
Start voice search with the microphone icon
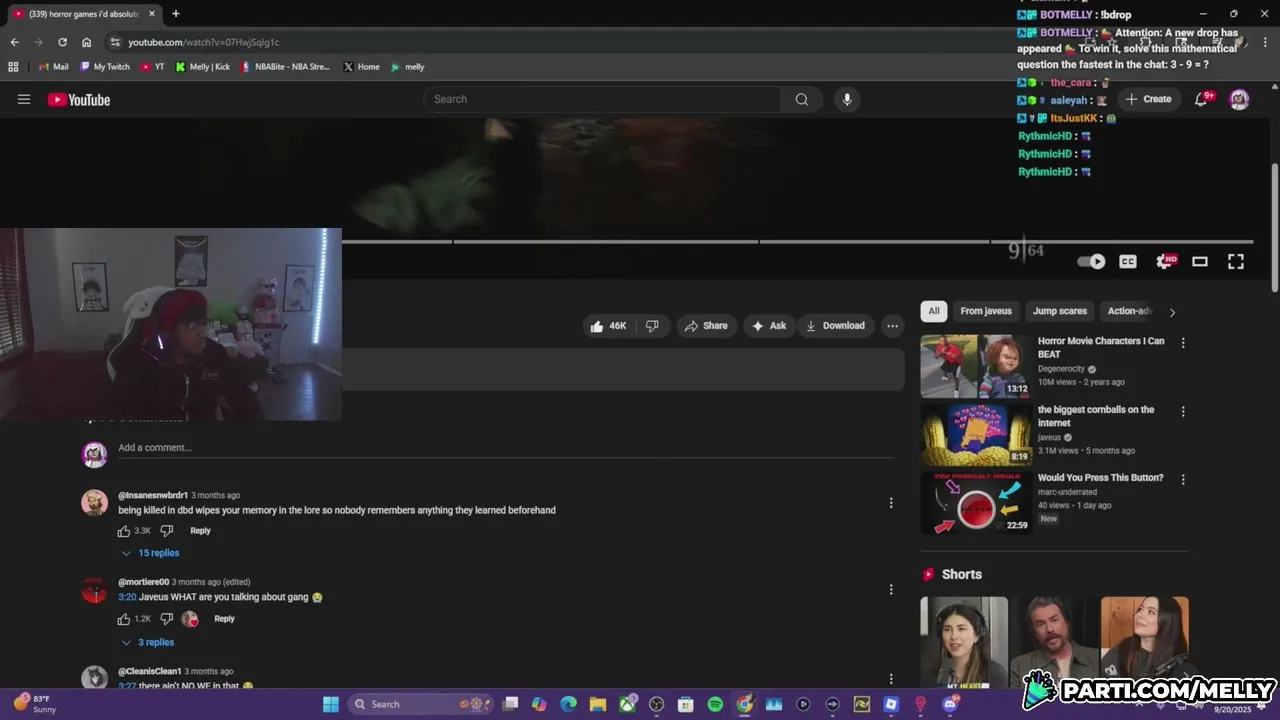point(847,99)
